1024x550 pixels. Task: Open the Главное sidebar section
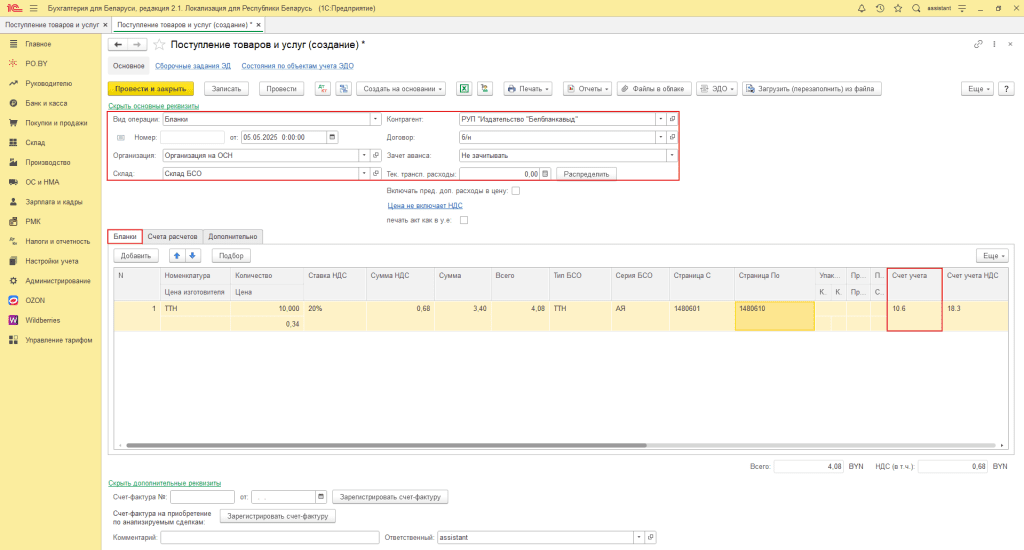[x=38, y=44]
